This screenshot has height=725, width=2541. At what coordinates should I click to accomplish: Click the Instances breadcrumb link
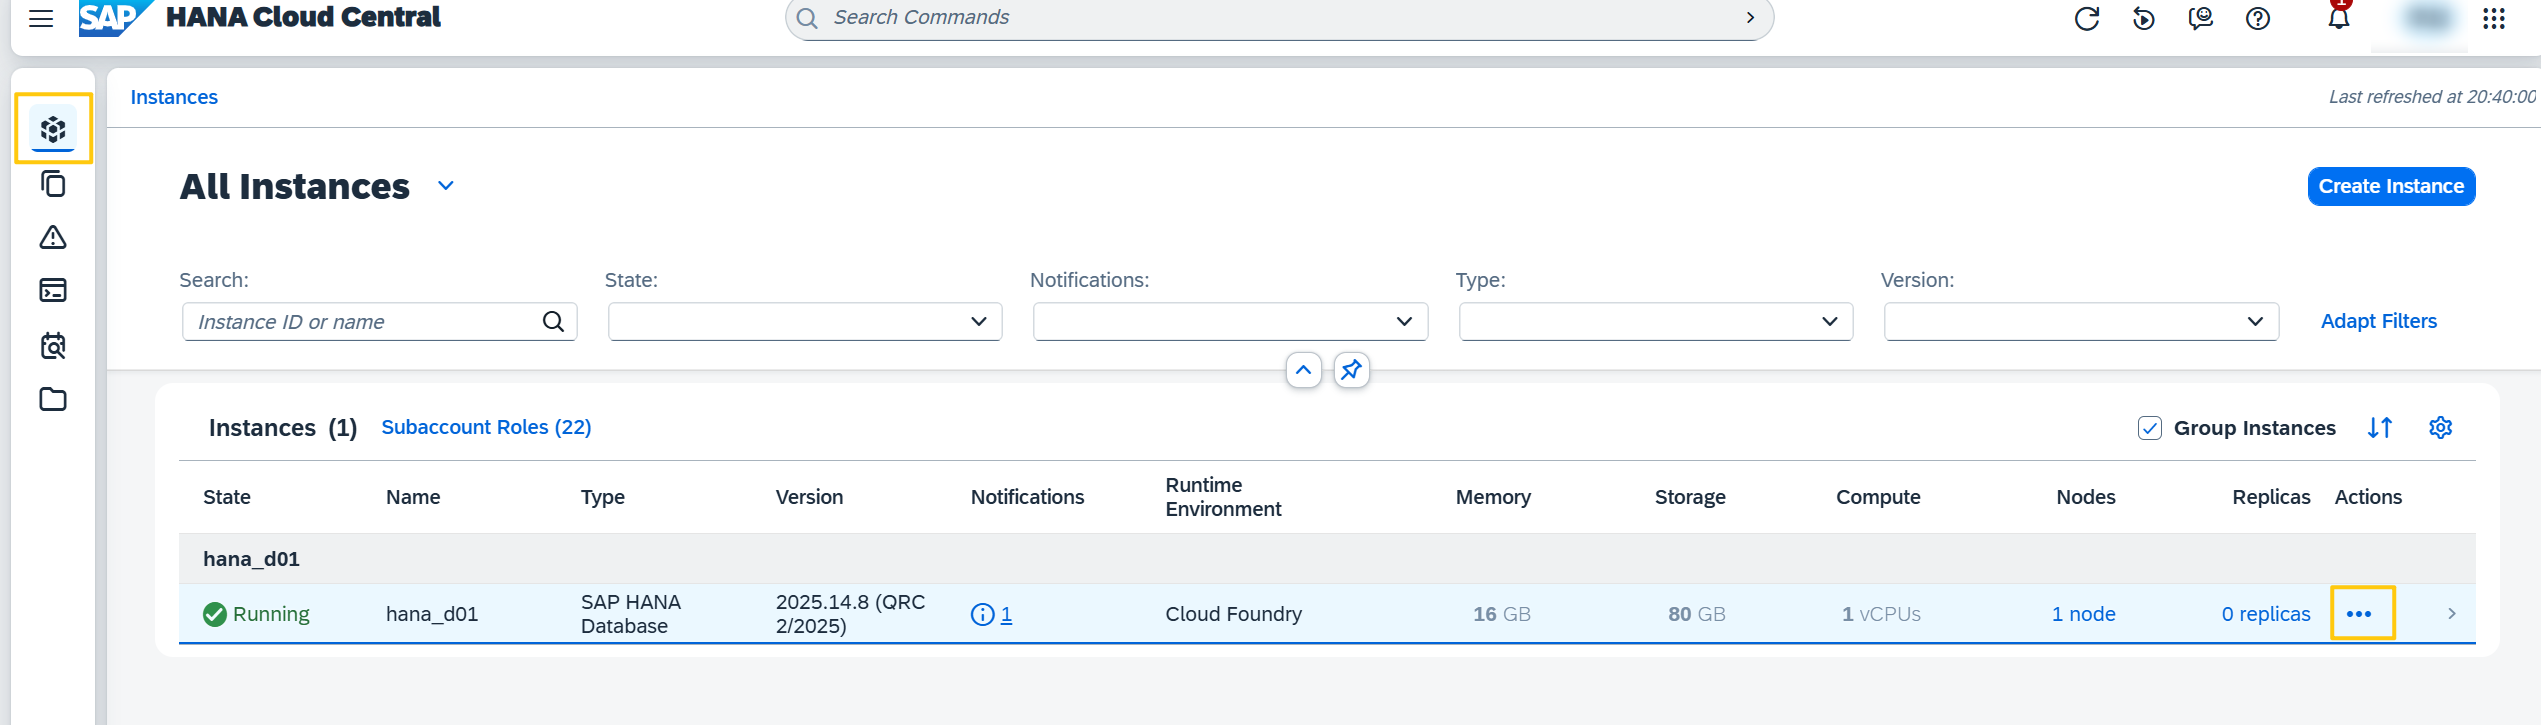174,97
